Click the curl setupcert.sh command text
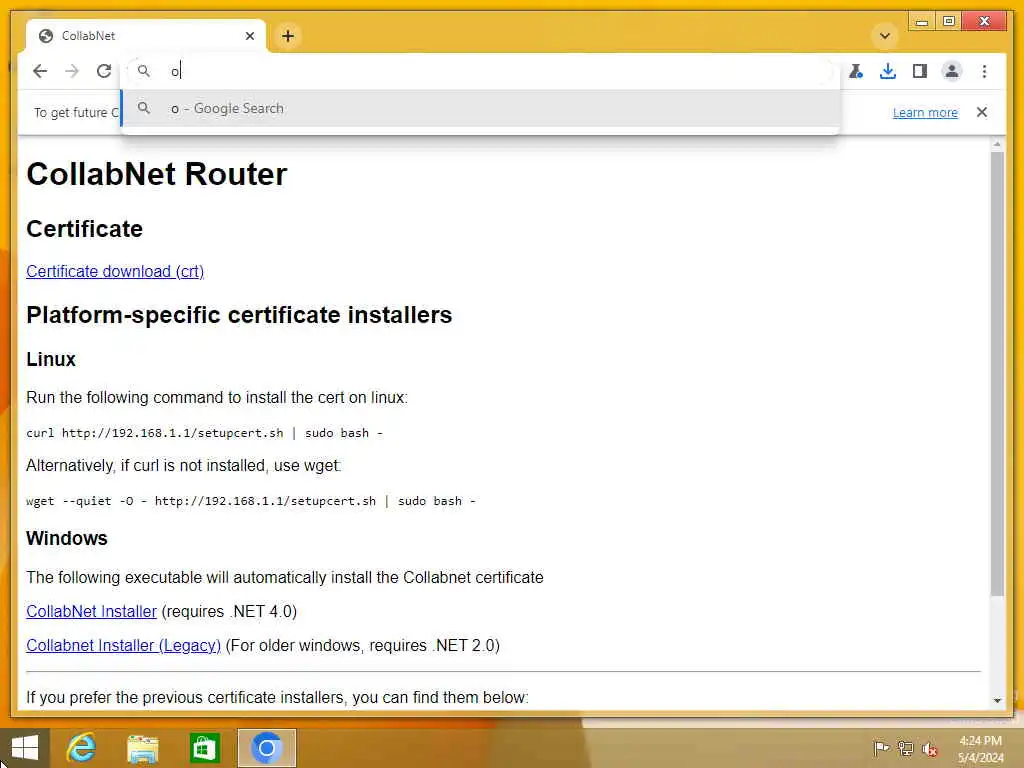 (204, 433)
